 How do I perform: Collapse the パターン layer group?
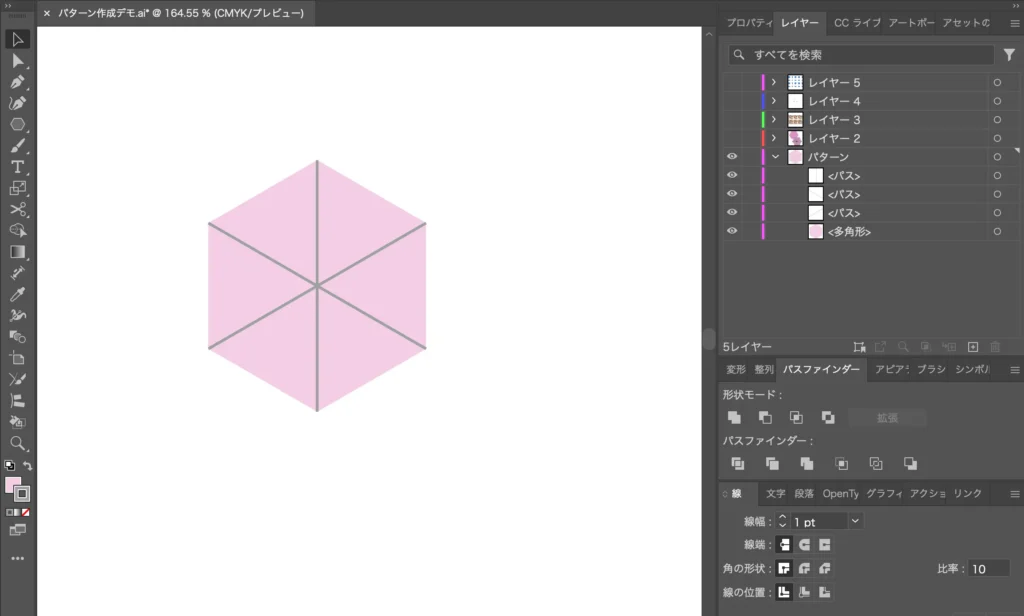click(x=775, y=157)
